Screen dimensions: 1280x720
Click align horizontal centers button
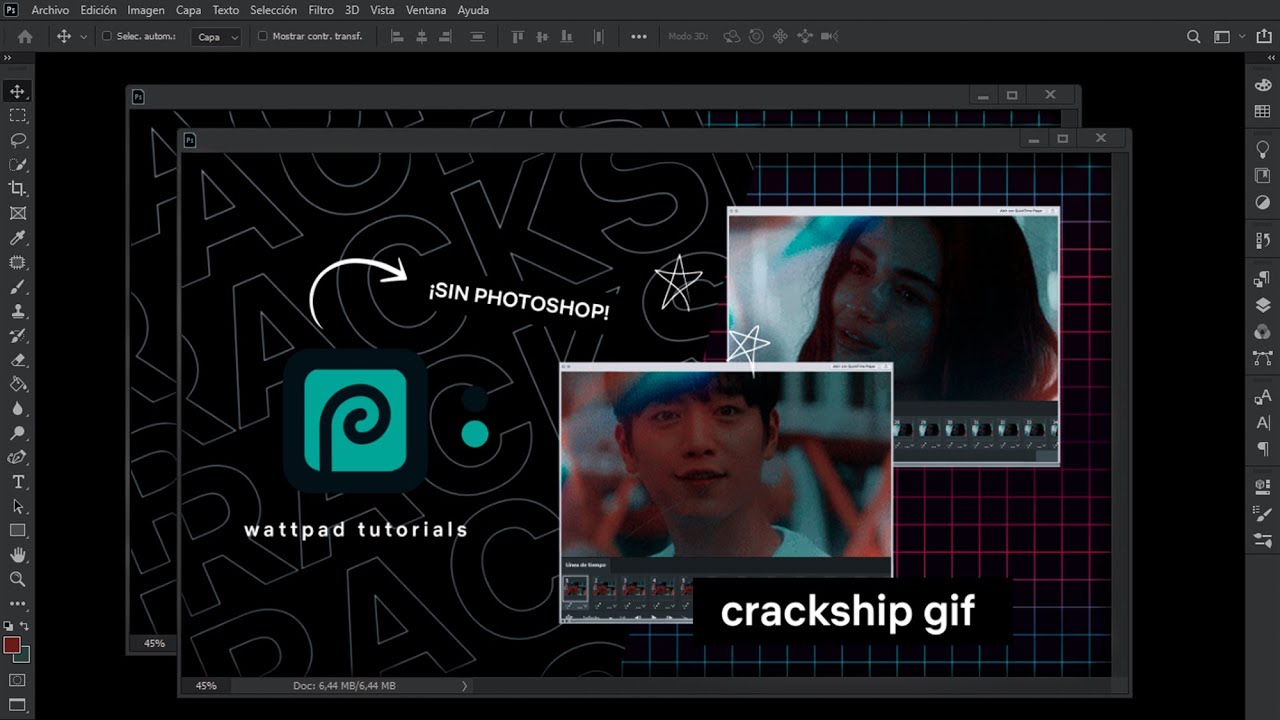[x=421, y=36]
